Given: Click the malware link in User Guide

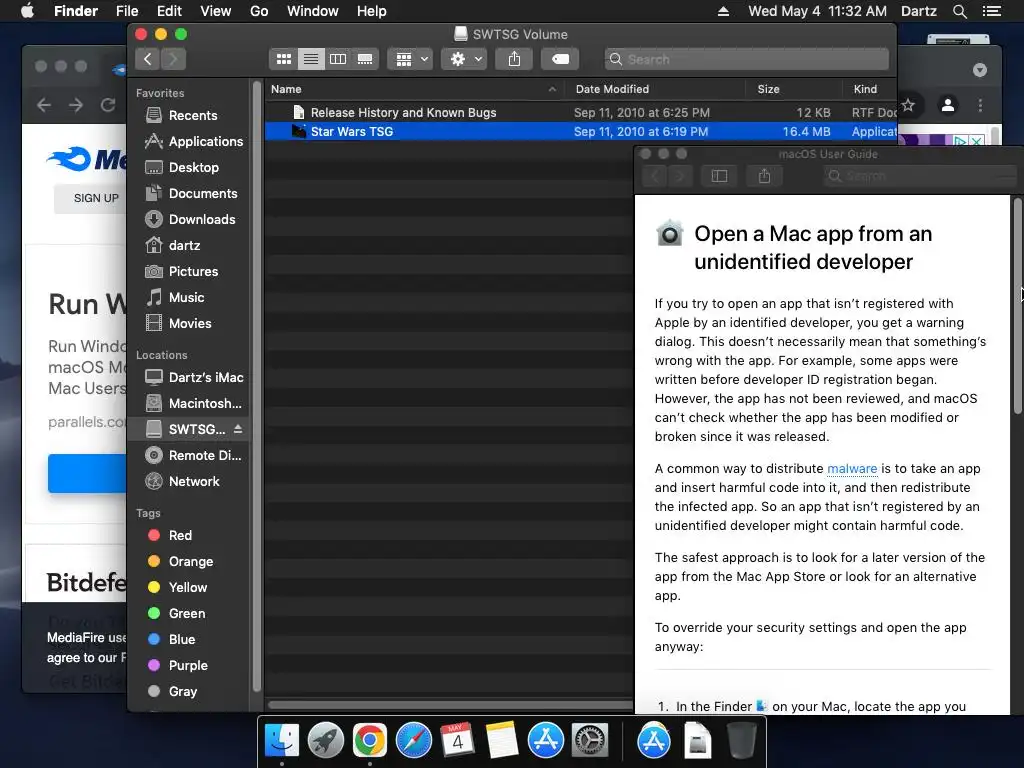Looking at the screenshot, I should coord(852,468).
